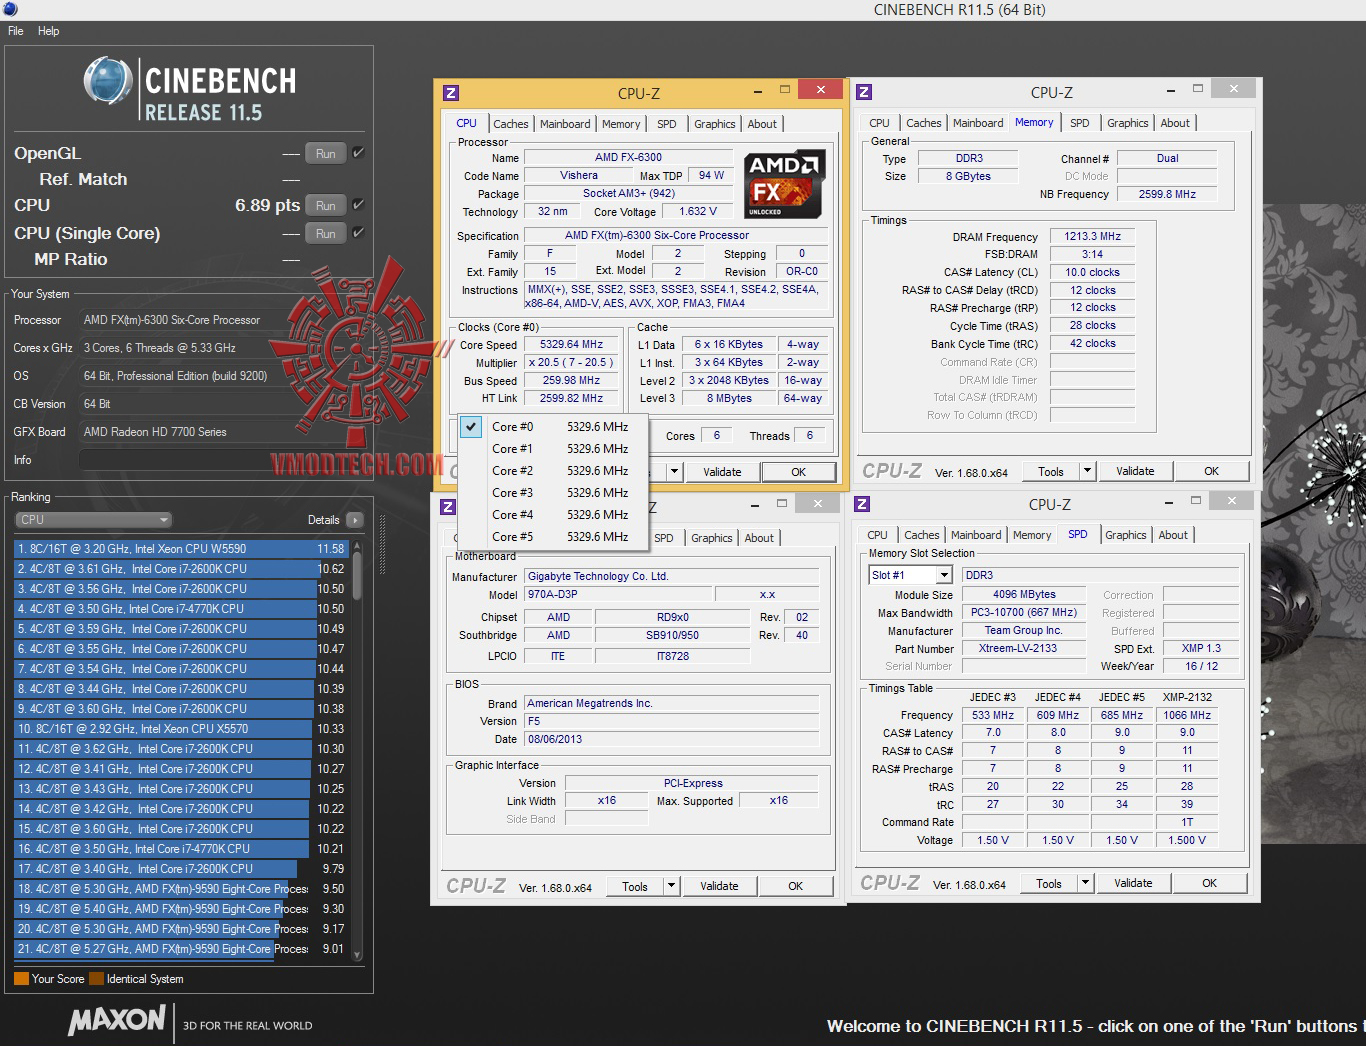Open the Graphics tab in the Memory tab window

[1128, 123]
